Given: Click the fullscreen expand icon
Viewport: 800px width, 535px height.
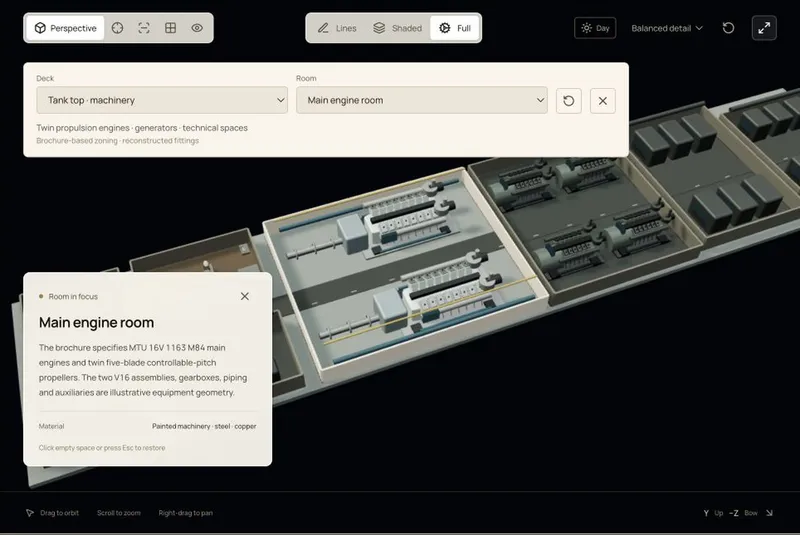Looking at the screenshot, I should (764, 28).
